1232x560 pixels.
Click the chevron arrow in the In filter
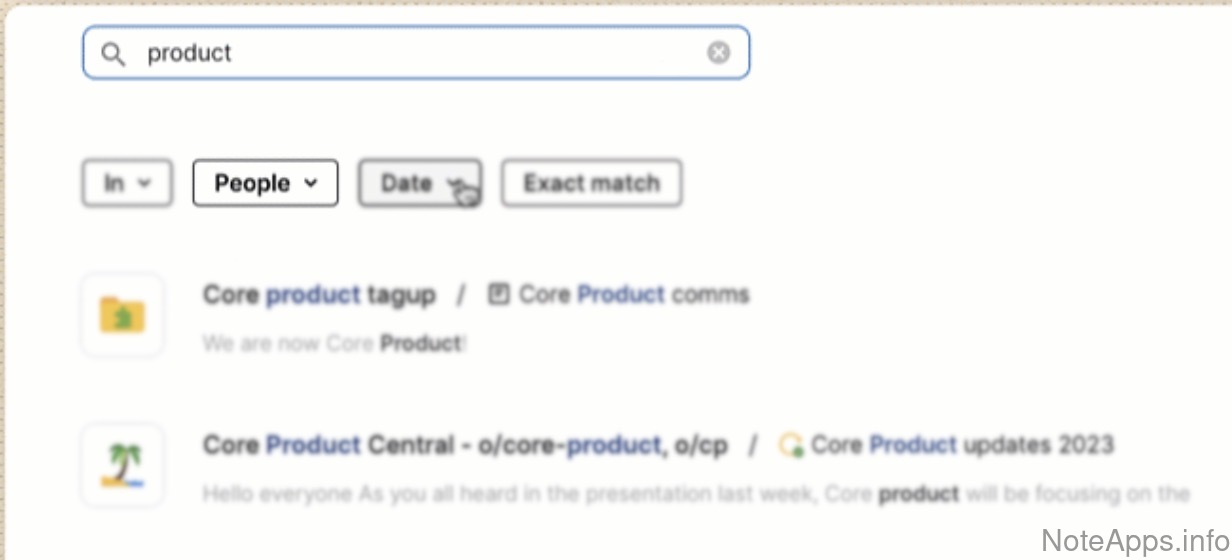[144, 183]
